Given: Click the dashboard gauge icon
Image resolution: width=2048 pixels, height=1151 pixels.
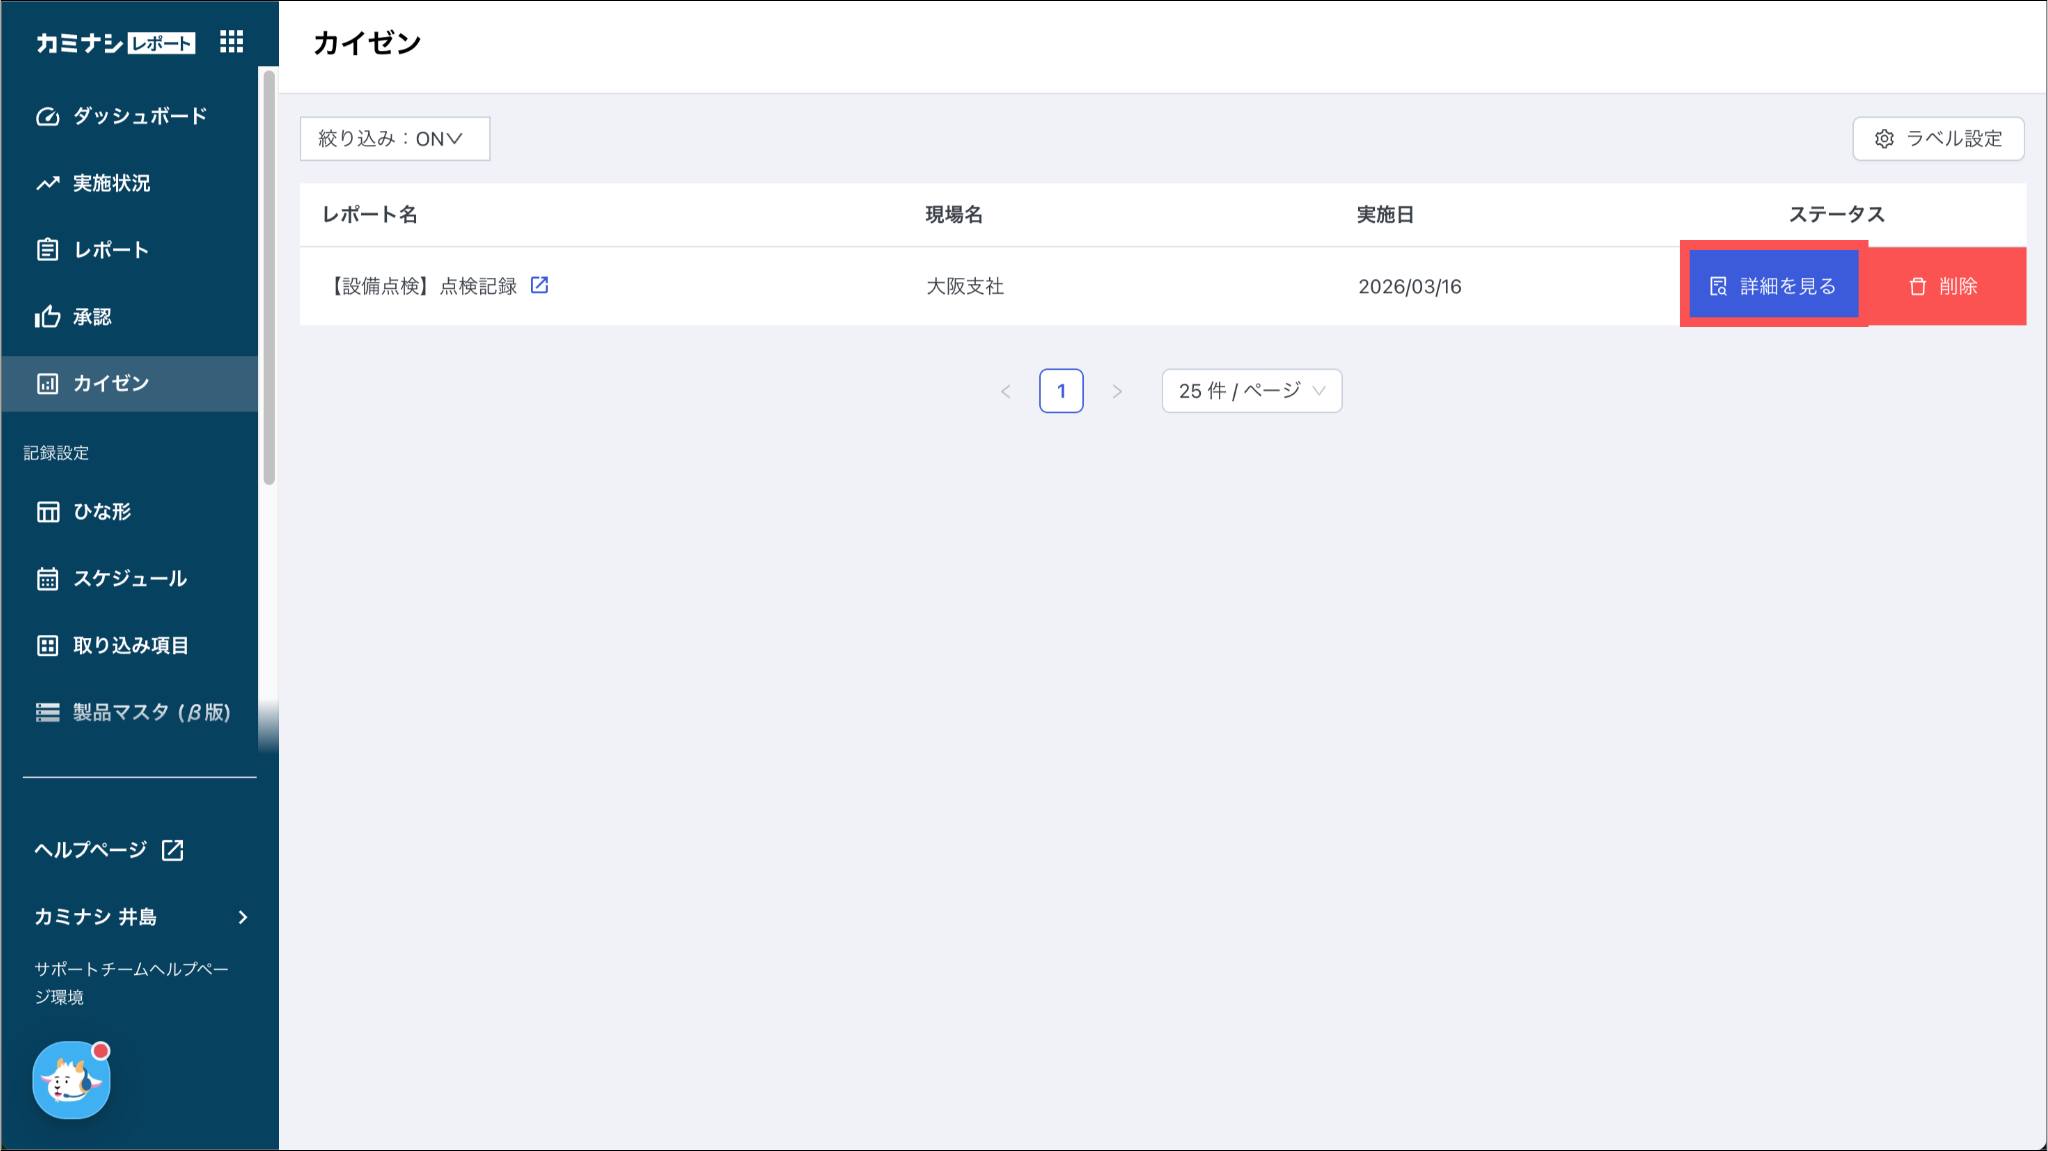Looking at the screenshot, I should [47, 116].
